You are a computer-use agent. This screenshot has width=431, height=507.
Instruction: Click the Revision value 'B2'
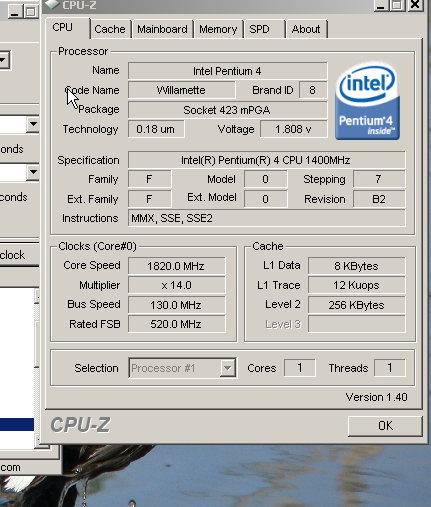pos(379,199)
